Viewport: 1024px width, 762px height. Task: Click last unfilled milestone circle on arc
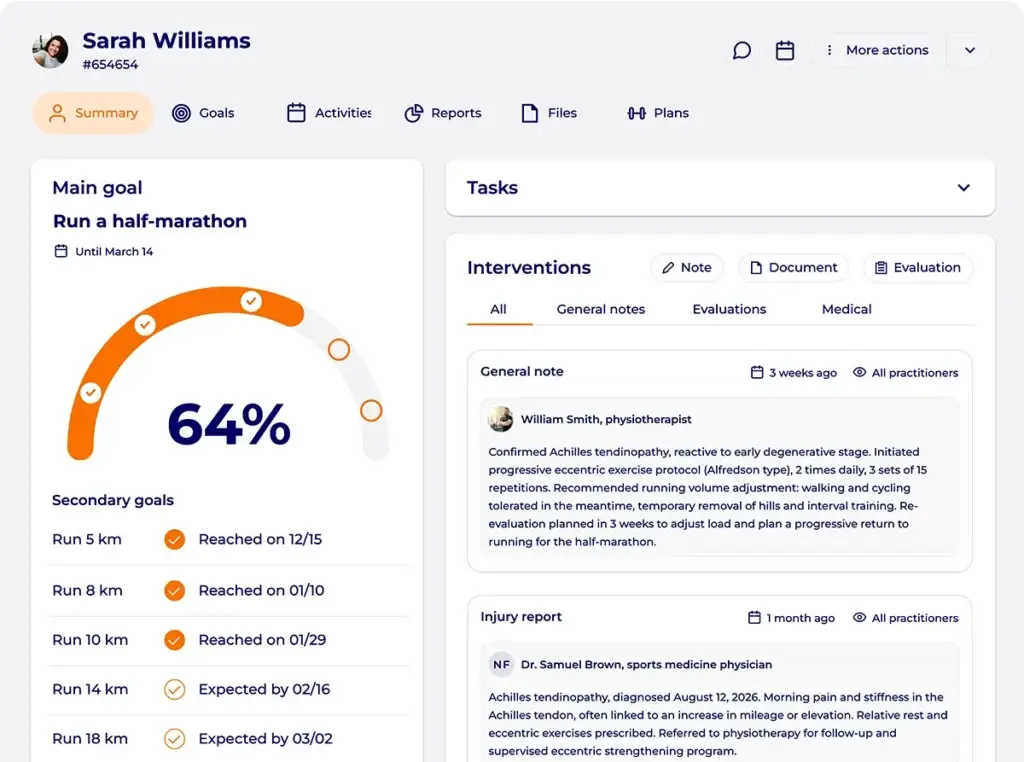pyautogui.click(x=371, y=411)
